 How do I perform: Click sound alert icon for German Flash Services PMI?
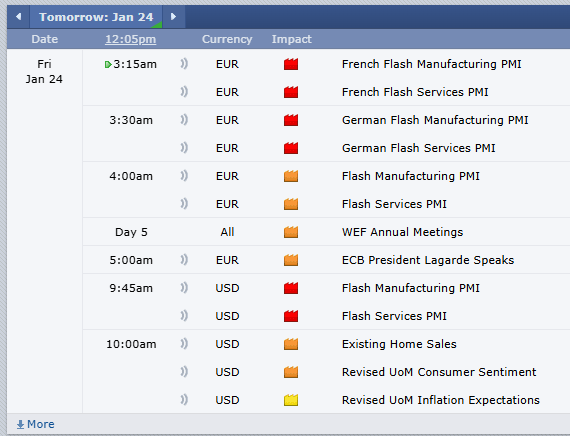coord(184,148)
